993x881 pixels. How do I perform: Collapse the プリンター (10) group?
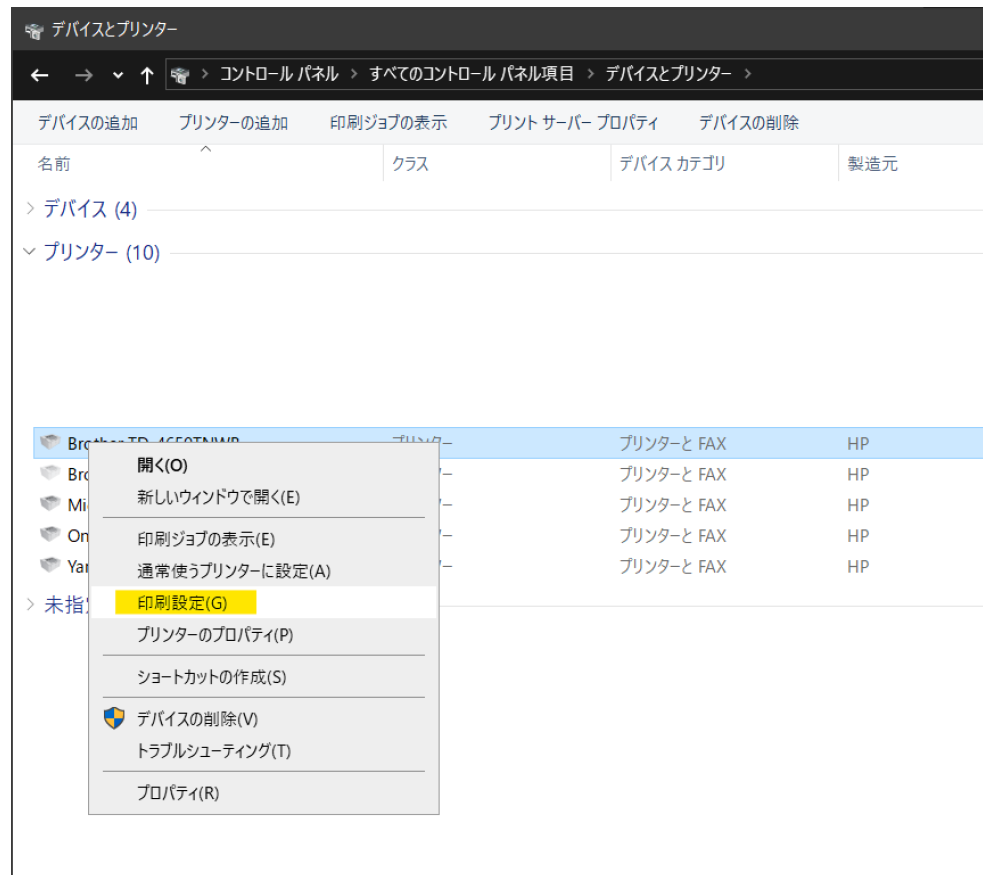coord(30,252)
